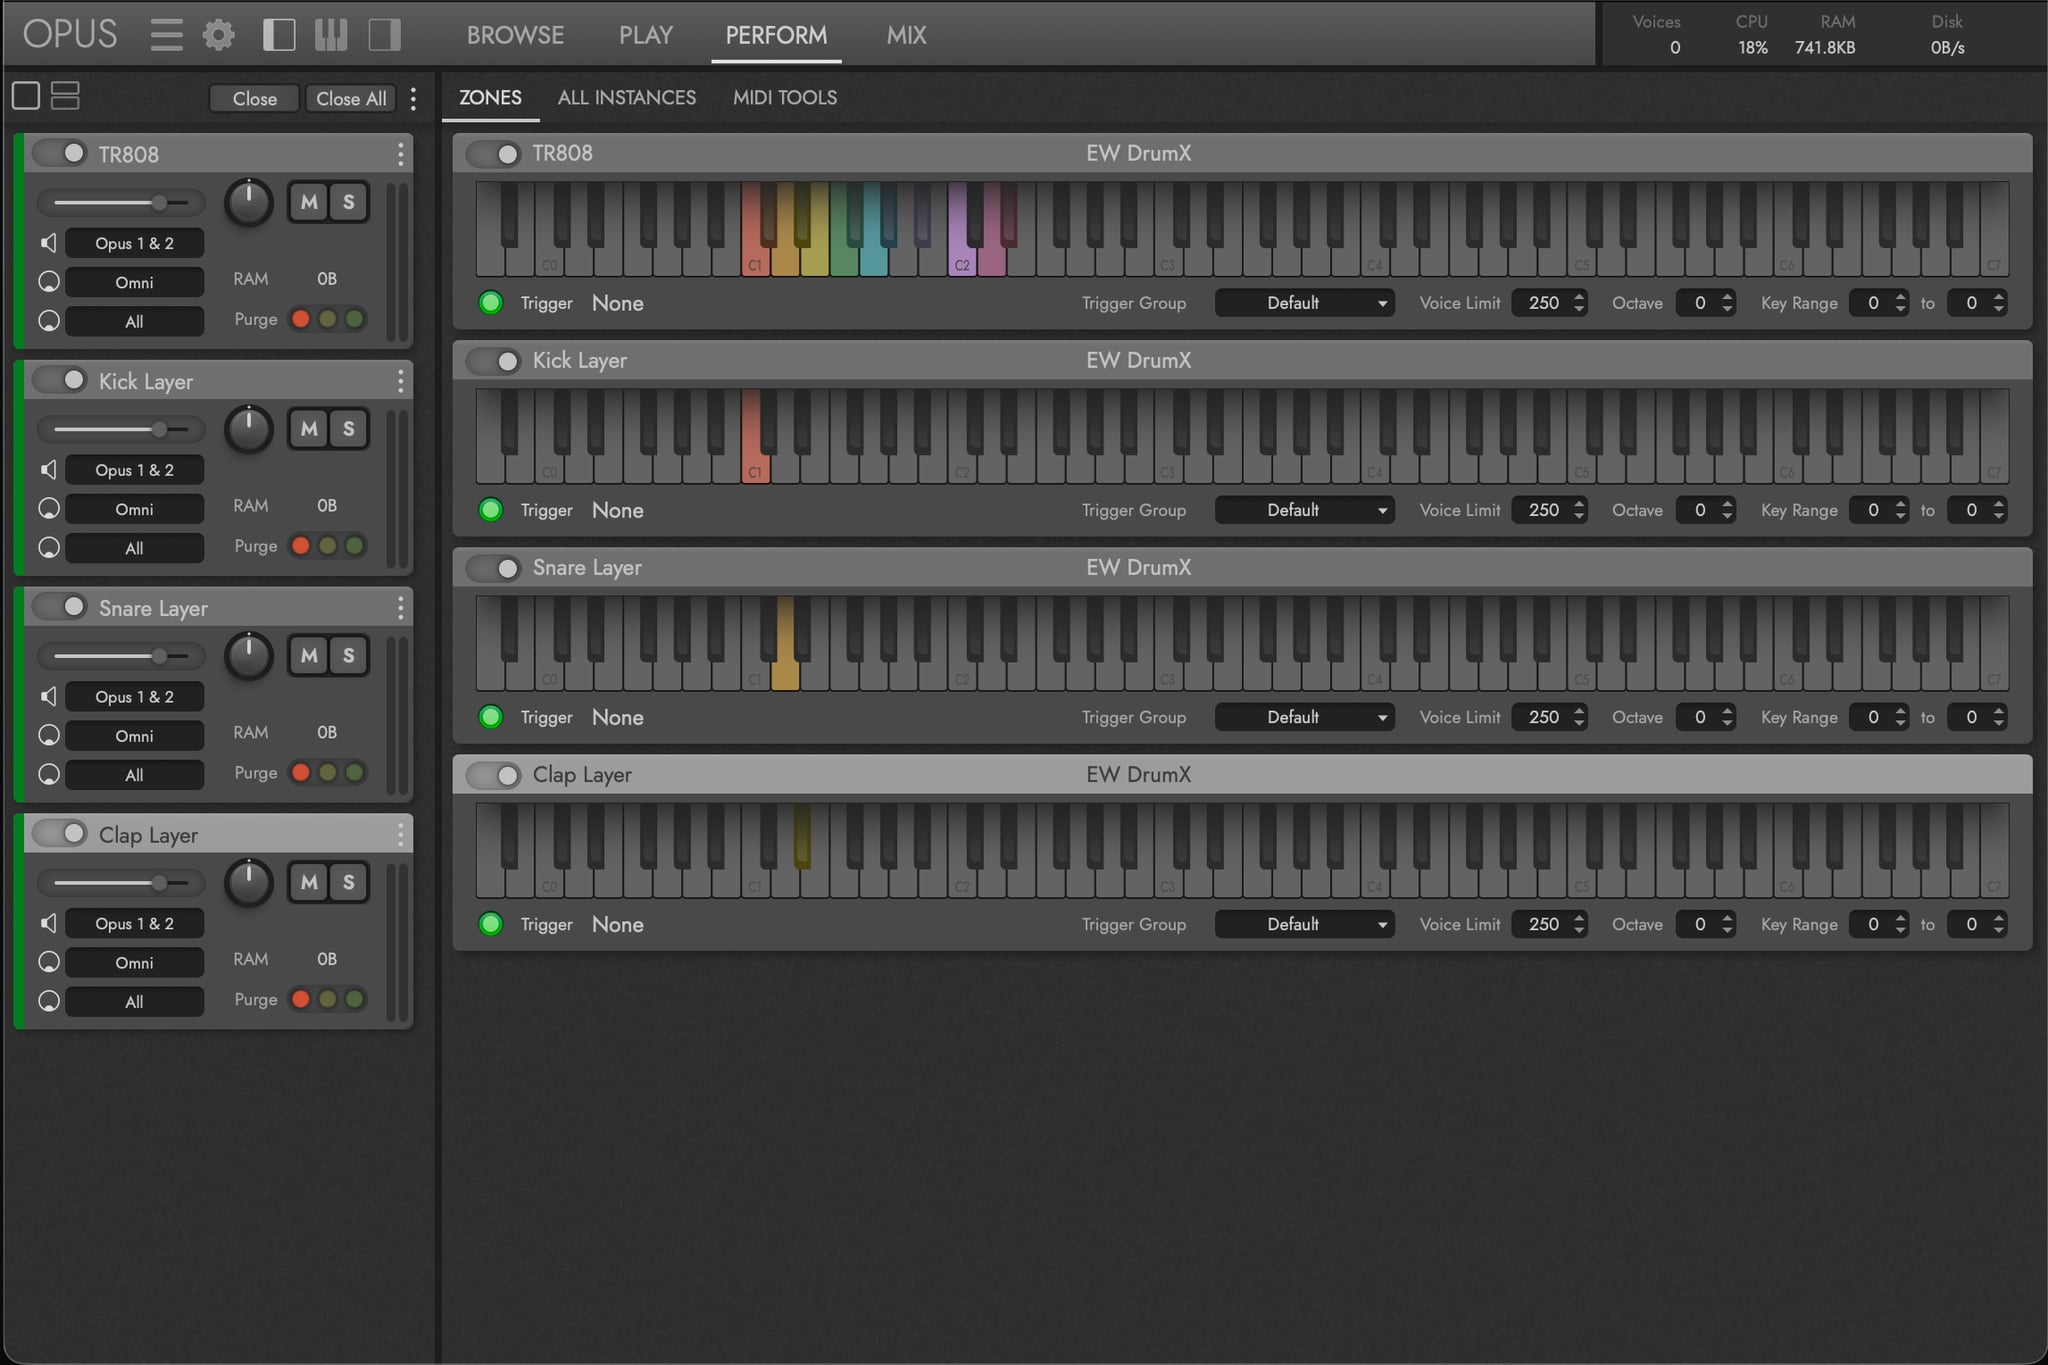Open Clap Layer instrument options menu dots
Viewport: 2048px width, 1365px height.
point(400,834)
